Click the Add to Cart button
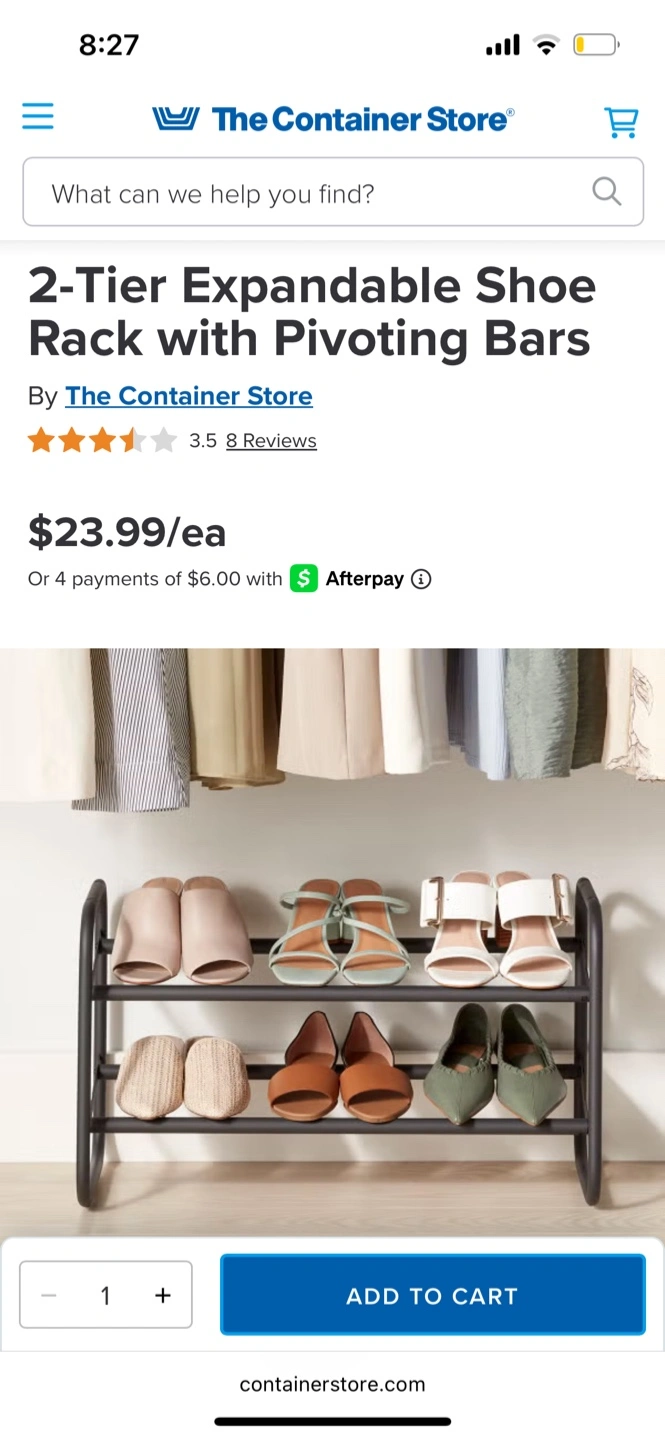 click(433, 1295)
